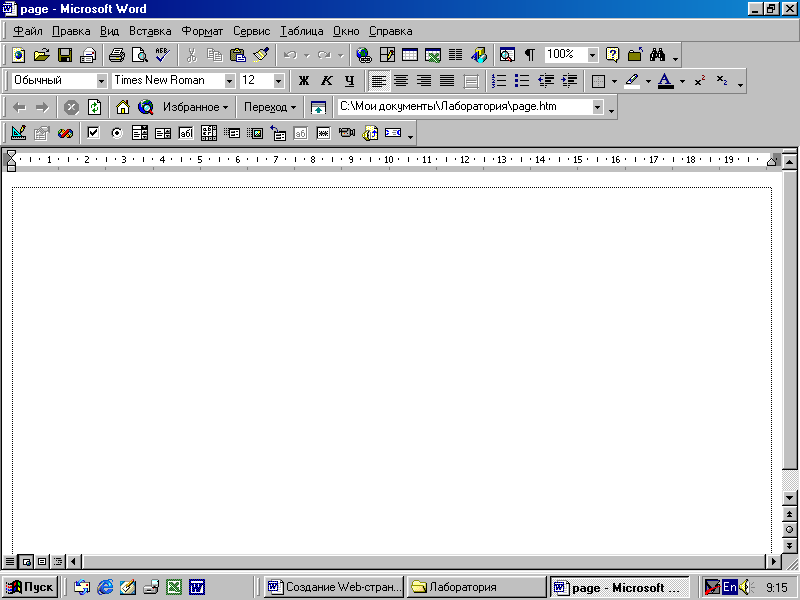Insert a Movie control icon
Image resolution: width=800 pixels, height=600 pixels.
347,133
